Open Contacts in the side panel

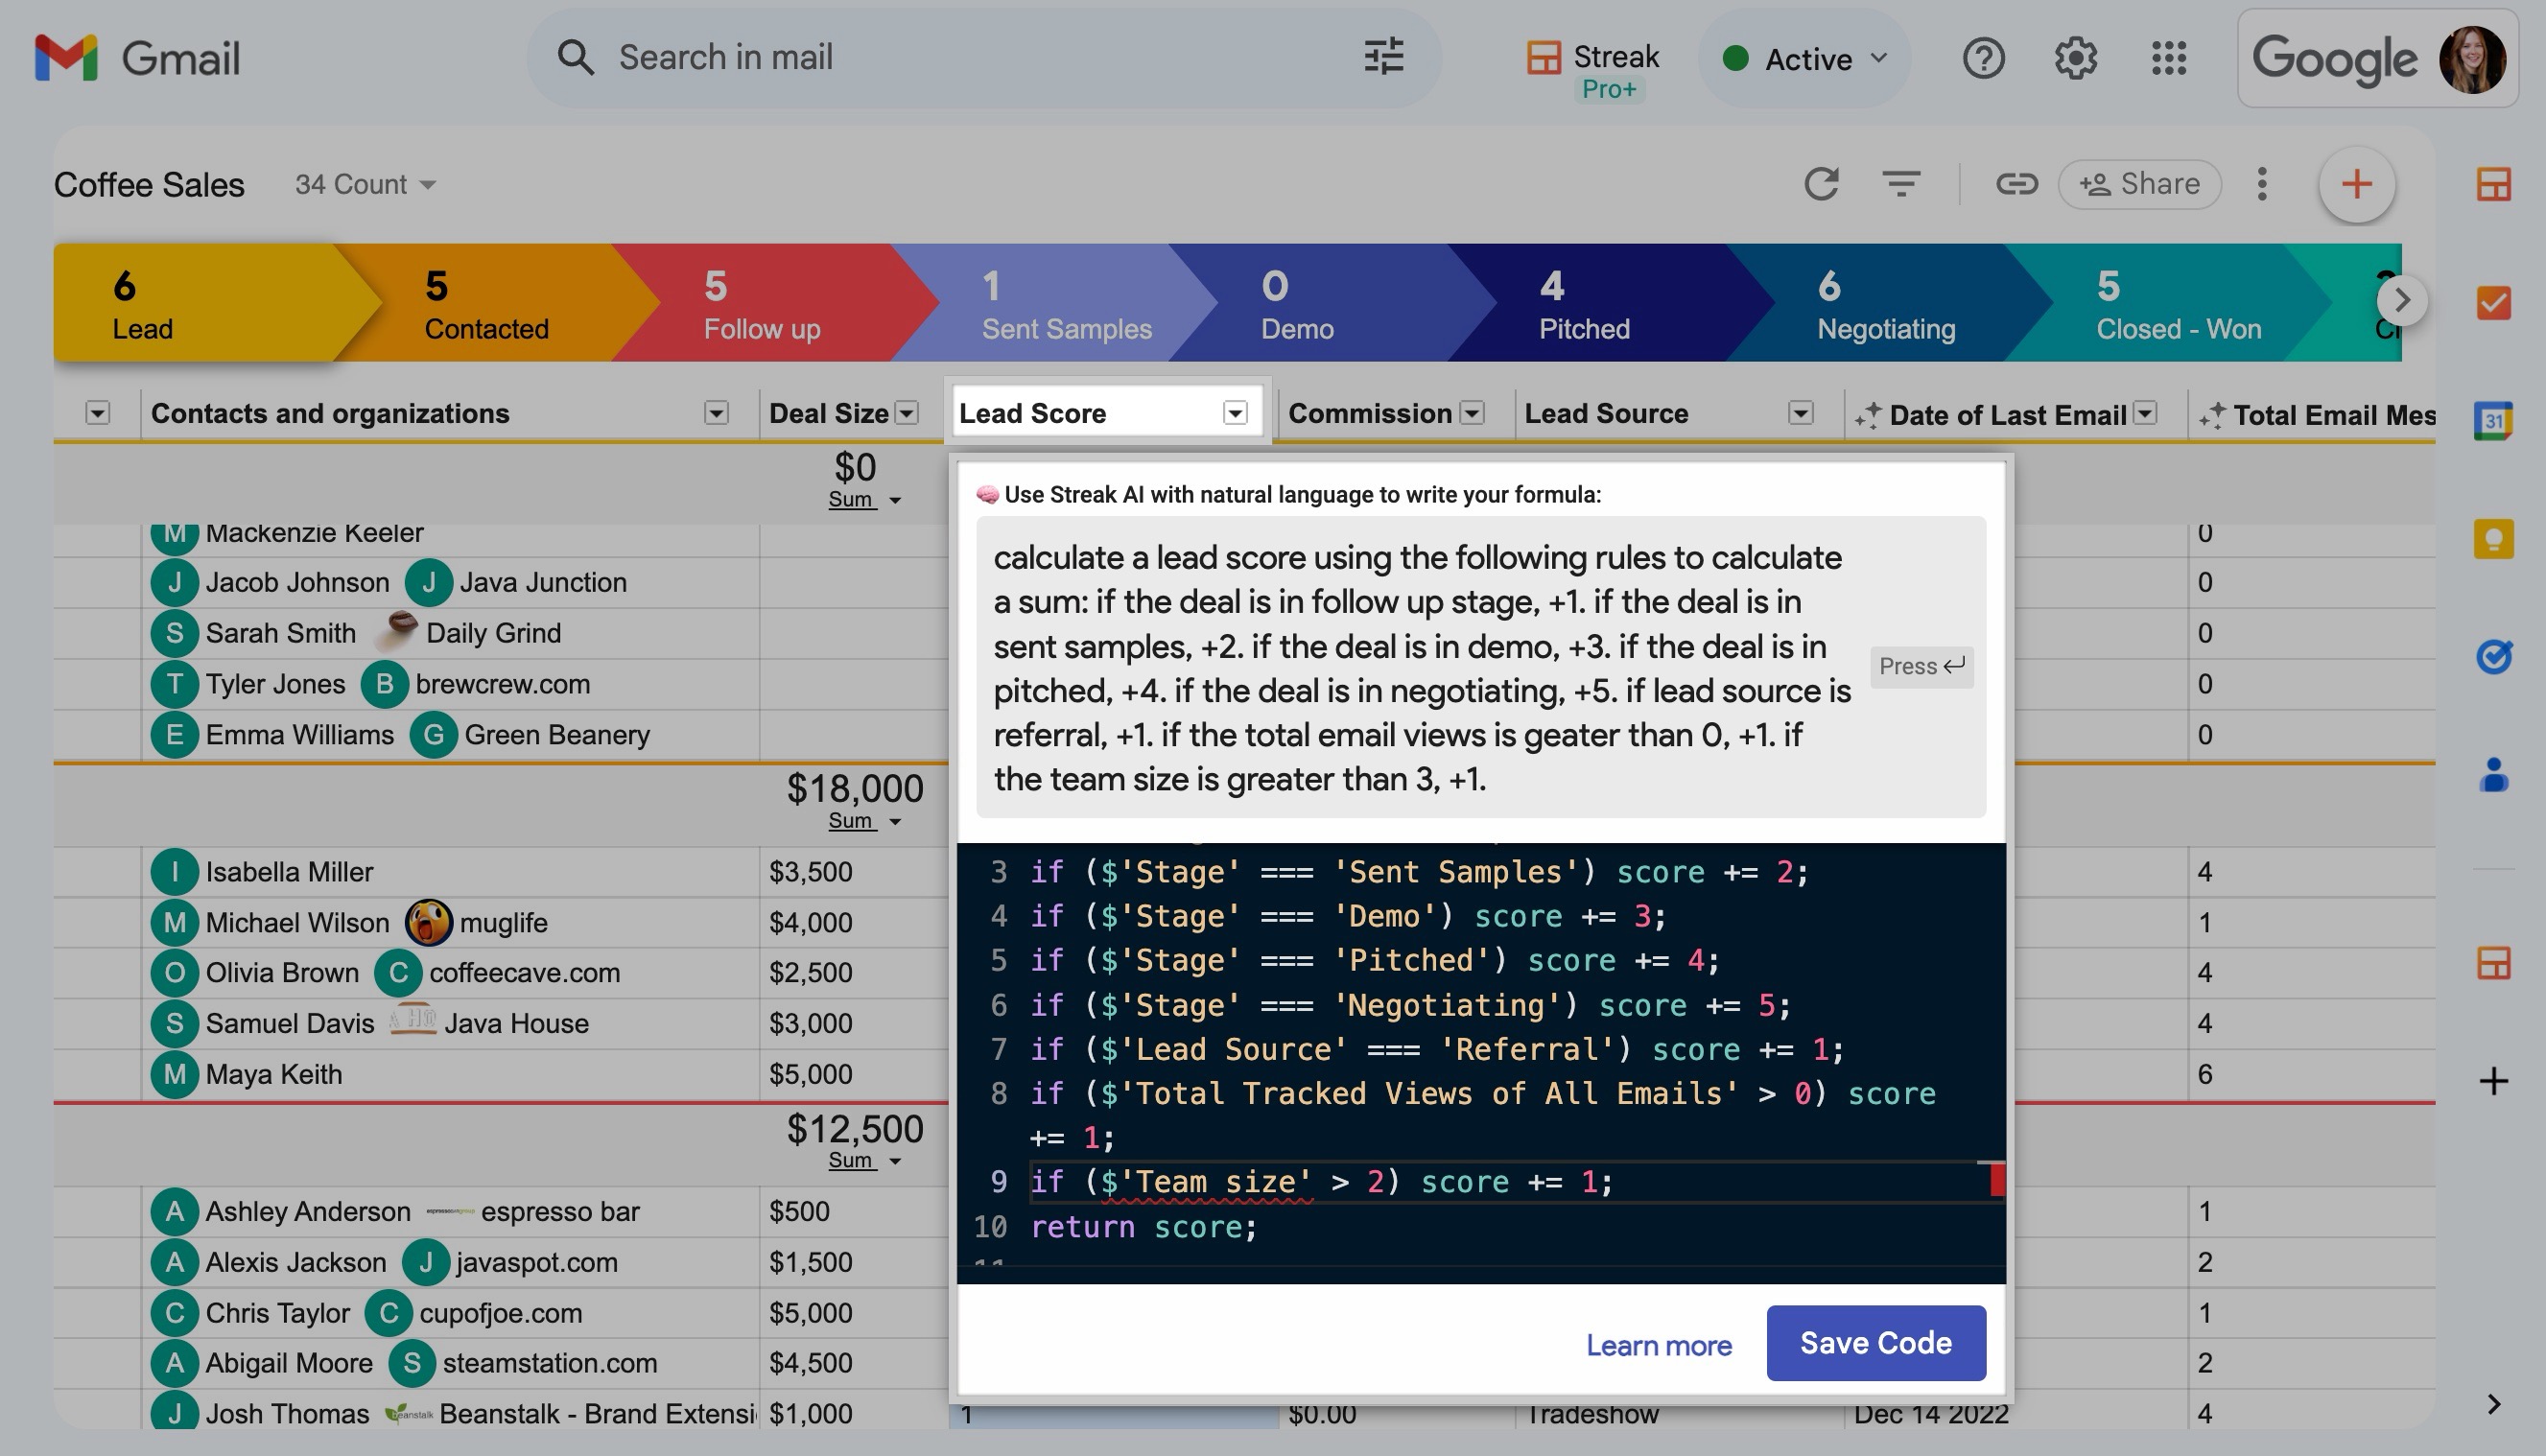point(2493,775)
